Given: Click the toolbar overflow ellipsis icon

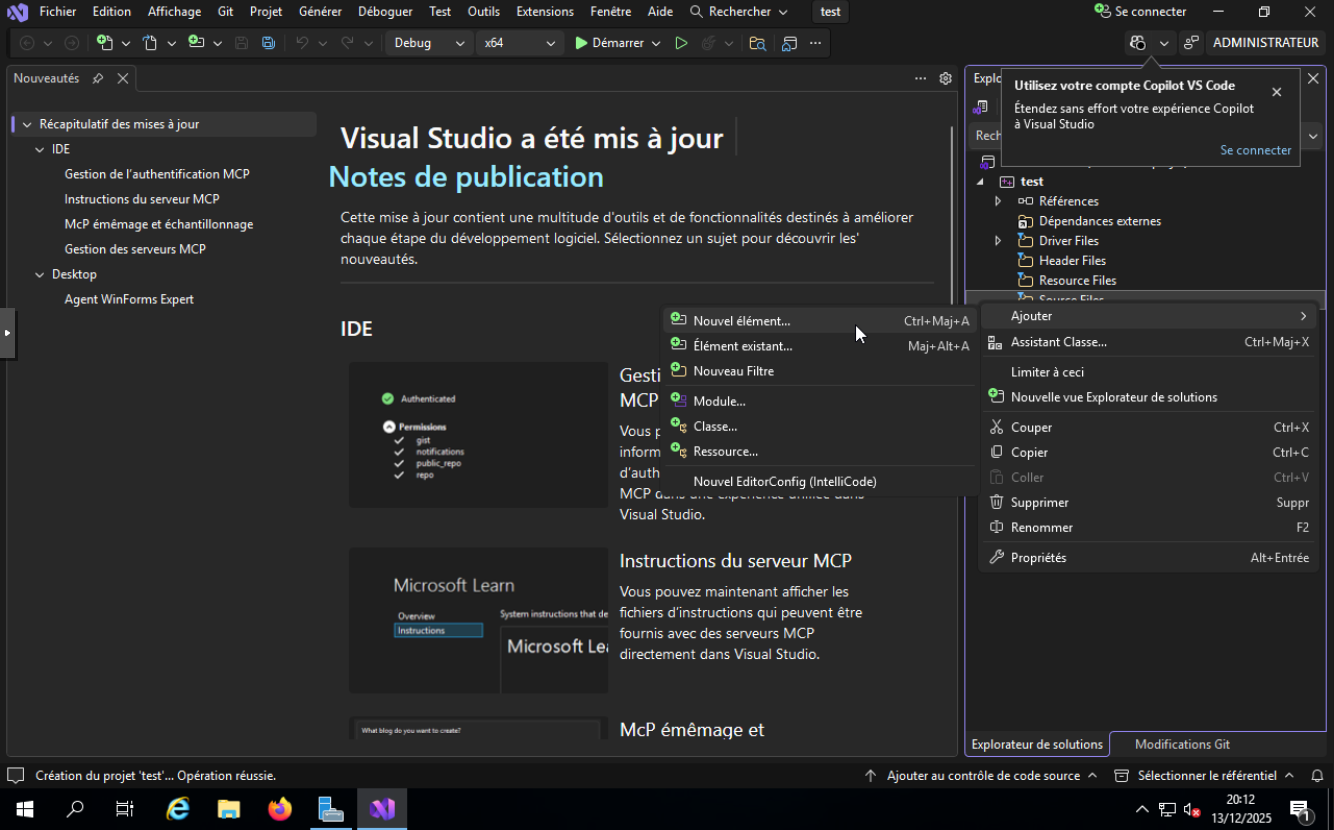Looking at the screenshot, I should click(816, 43).
